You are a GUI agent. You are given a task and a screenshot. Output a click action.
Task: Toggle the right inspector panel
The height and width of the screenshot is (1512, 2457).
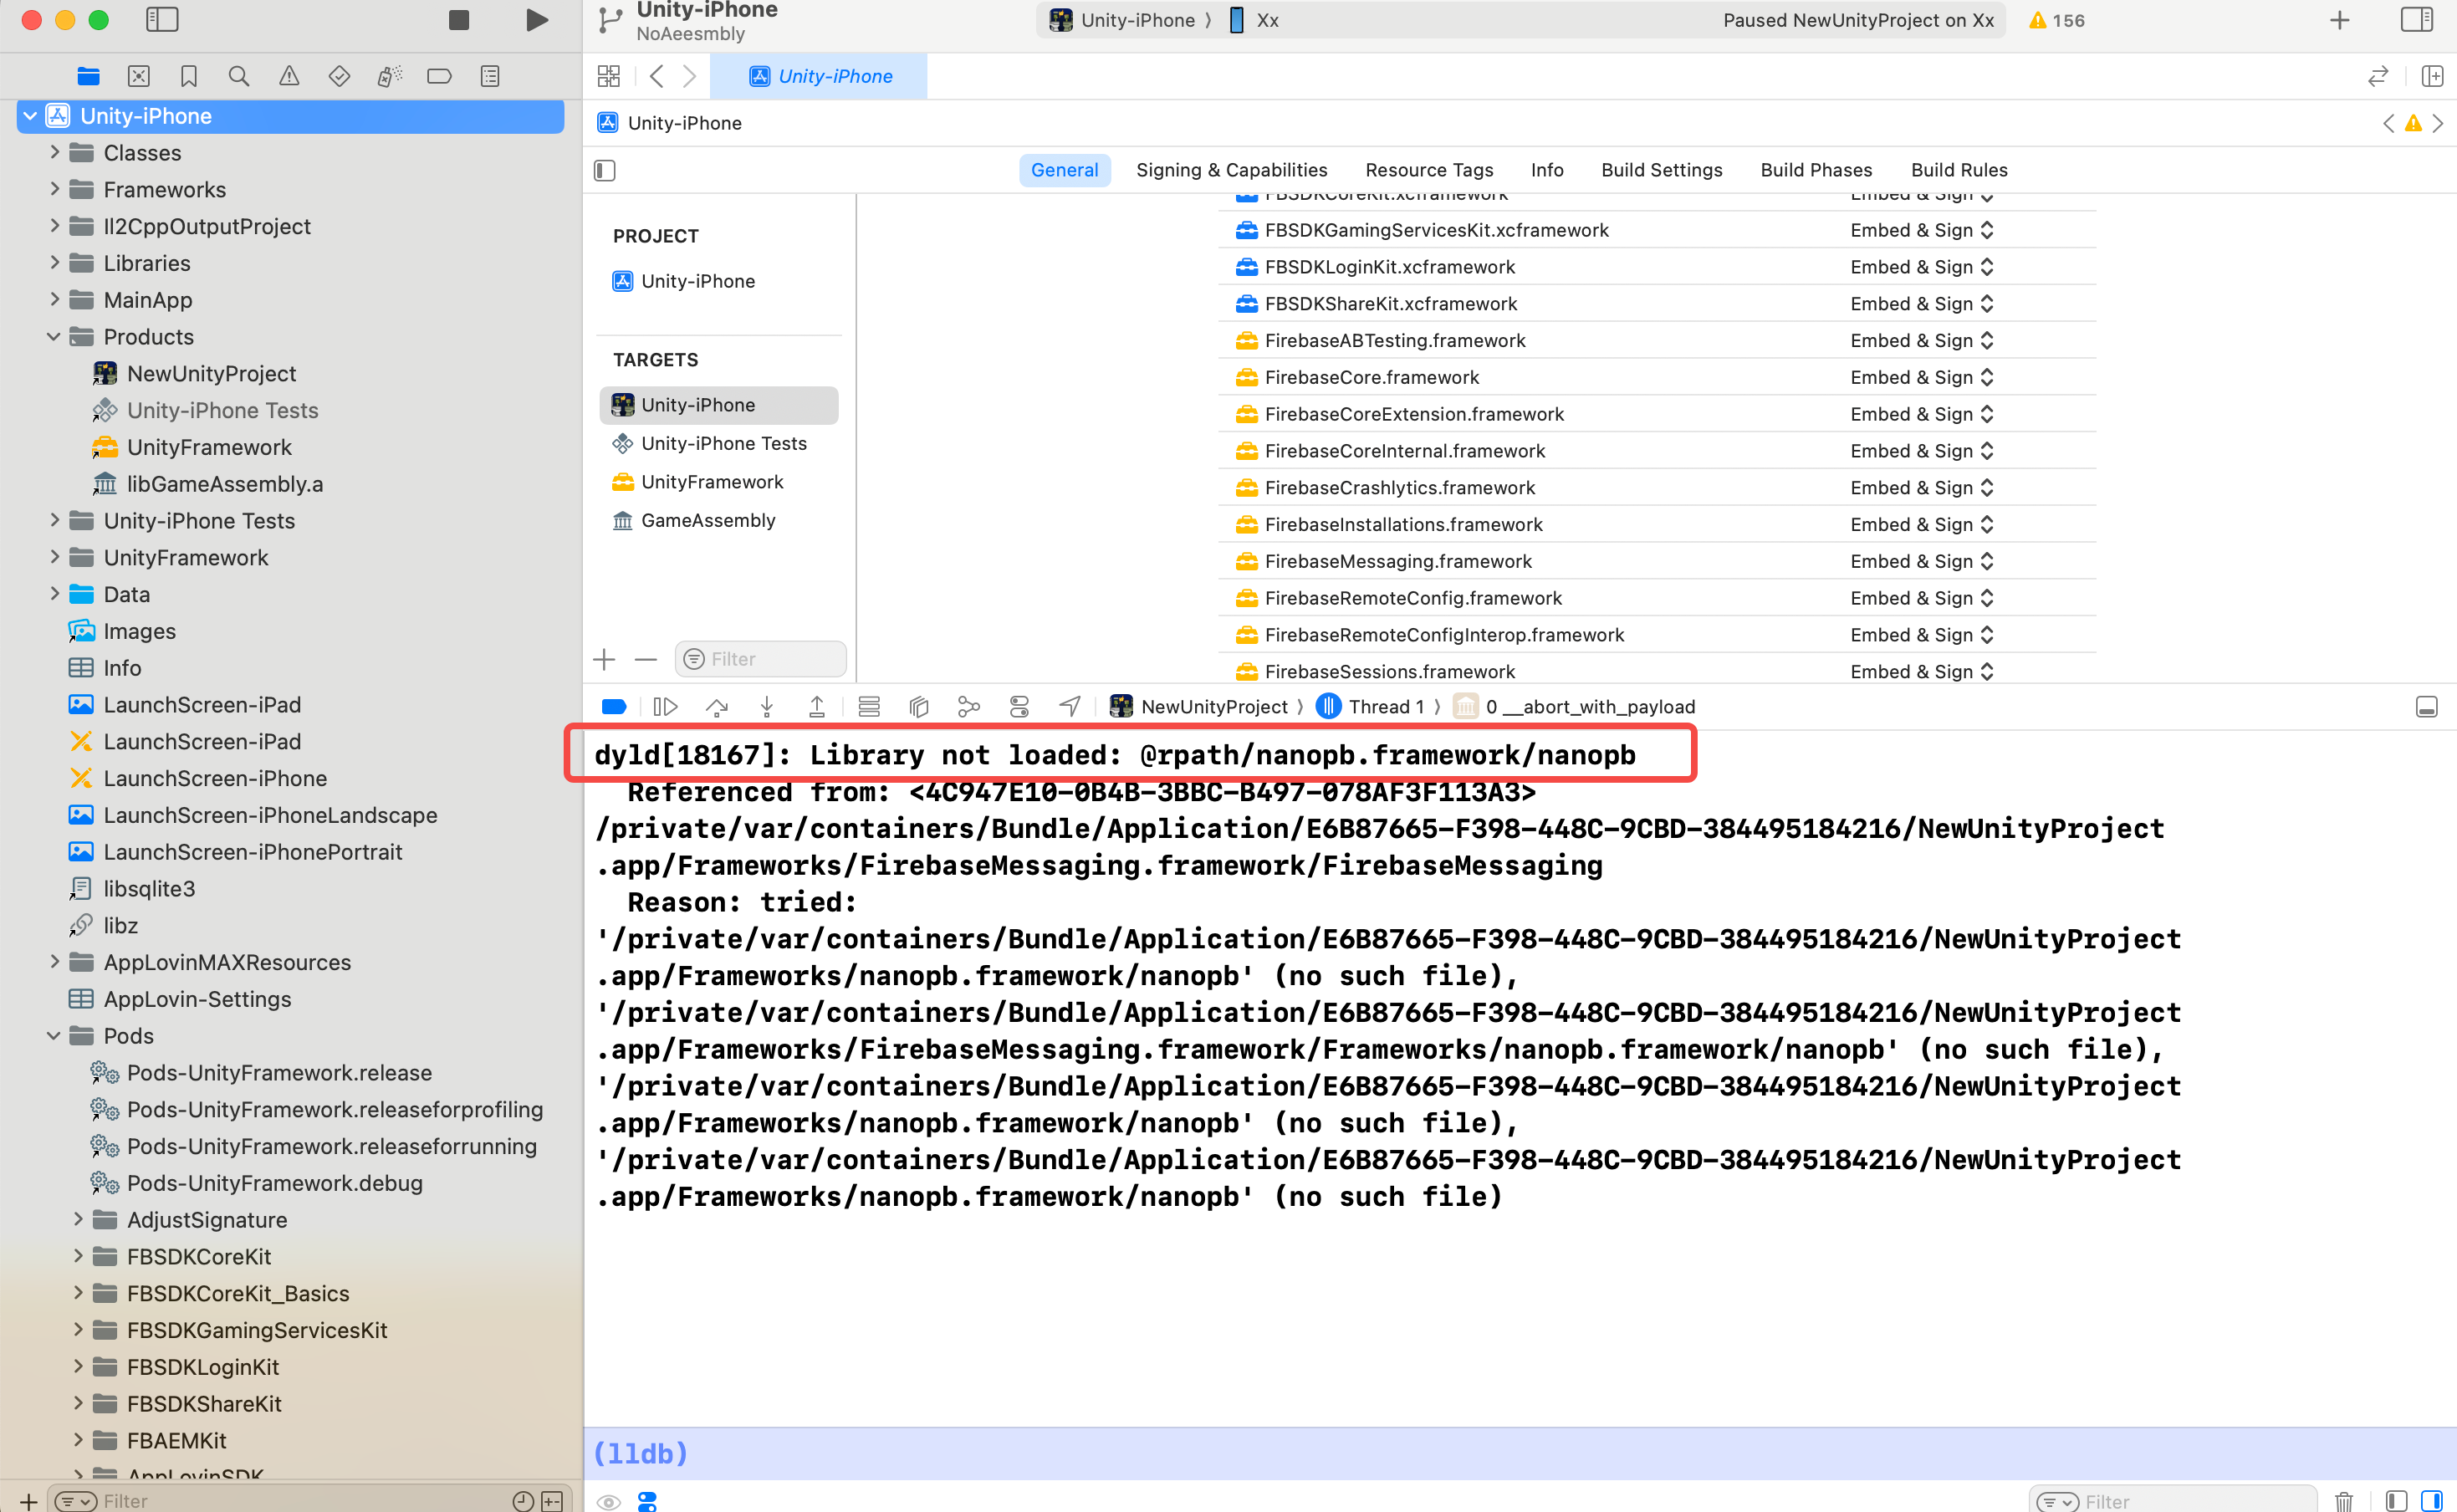(x=2416, y=20)
